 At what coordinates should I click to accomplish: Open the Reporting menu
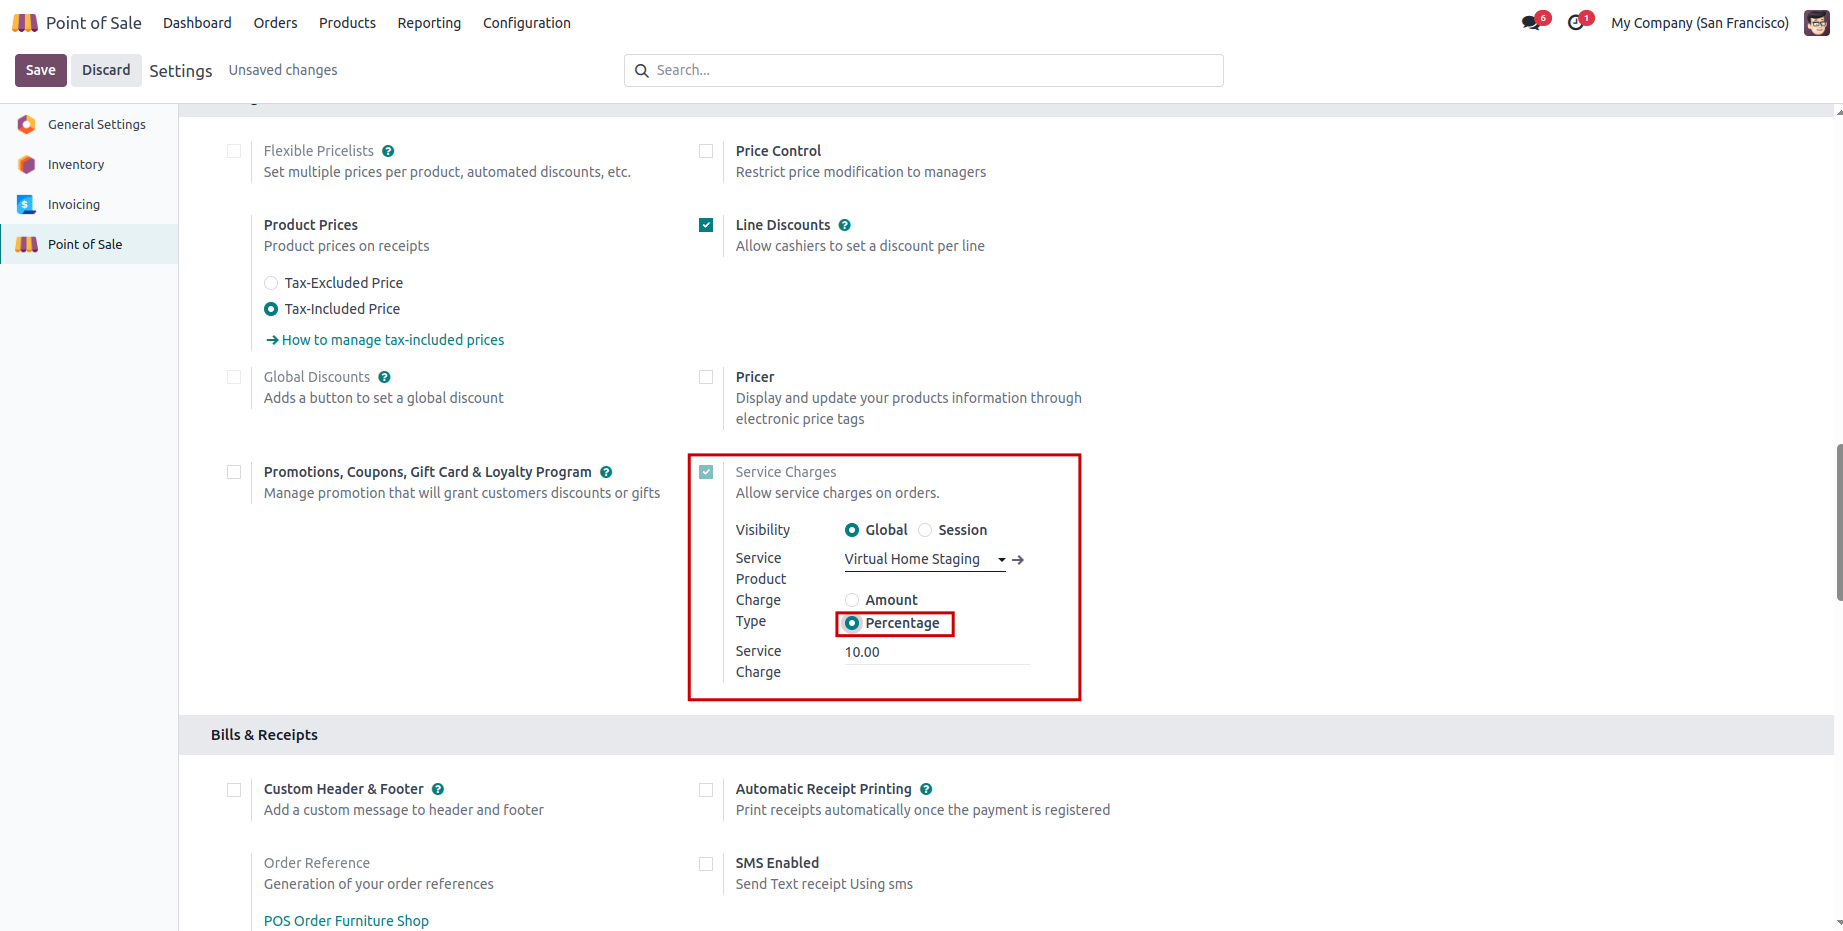click(429, 23)
